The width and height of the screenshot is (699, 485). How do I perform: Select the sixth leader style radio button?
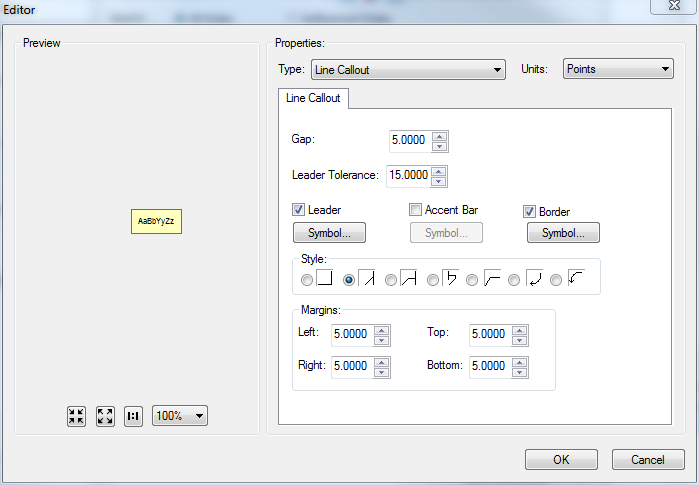(514, 280)
